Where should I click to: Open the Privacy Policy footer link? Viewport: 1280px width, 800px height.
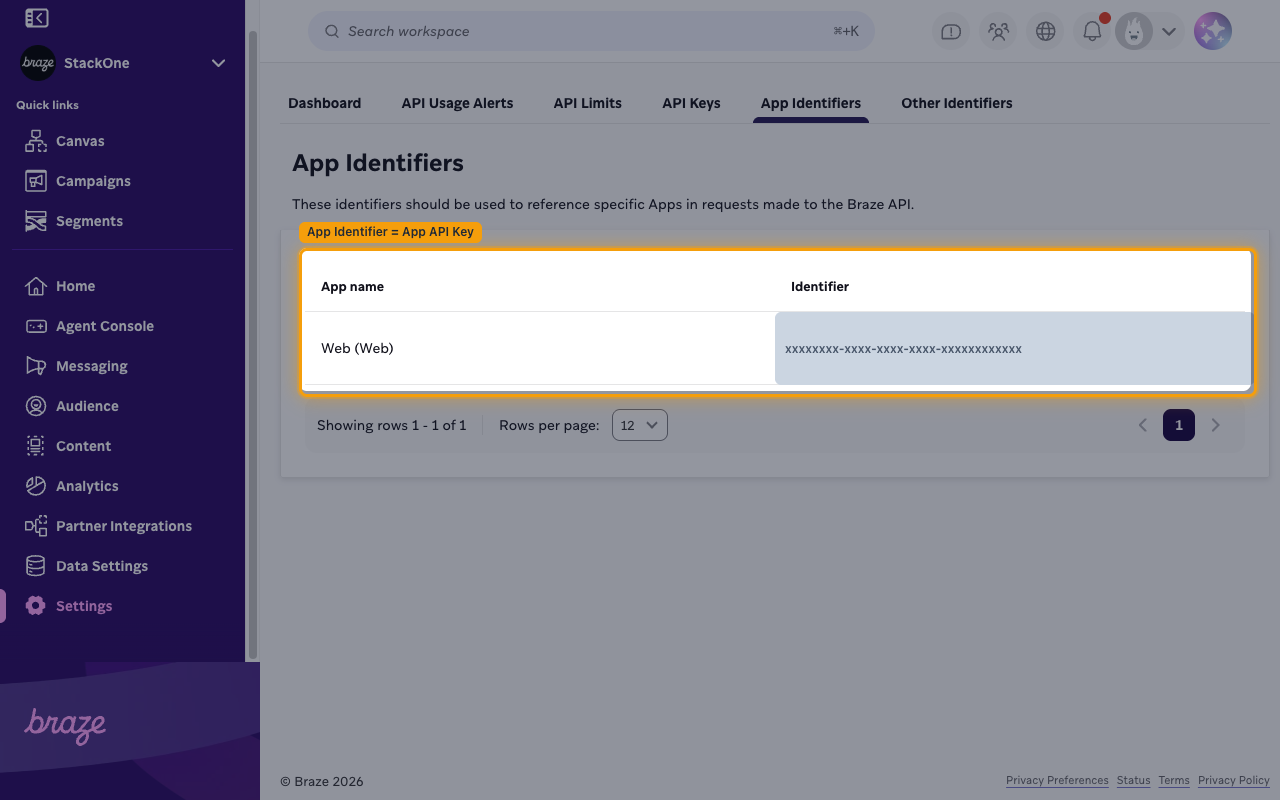tap(1234, 780)
